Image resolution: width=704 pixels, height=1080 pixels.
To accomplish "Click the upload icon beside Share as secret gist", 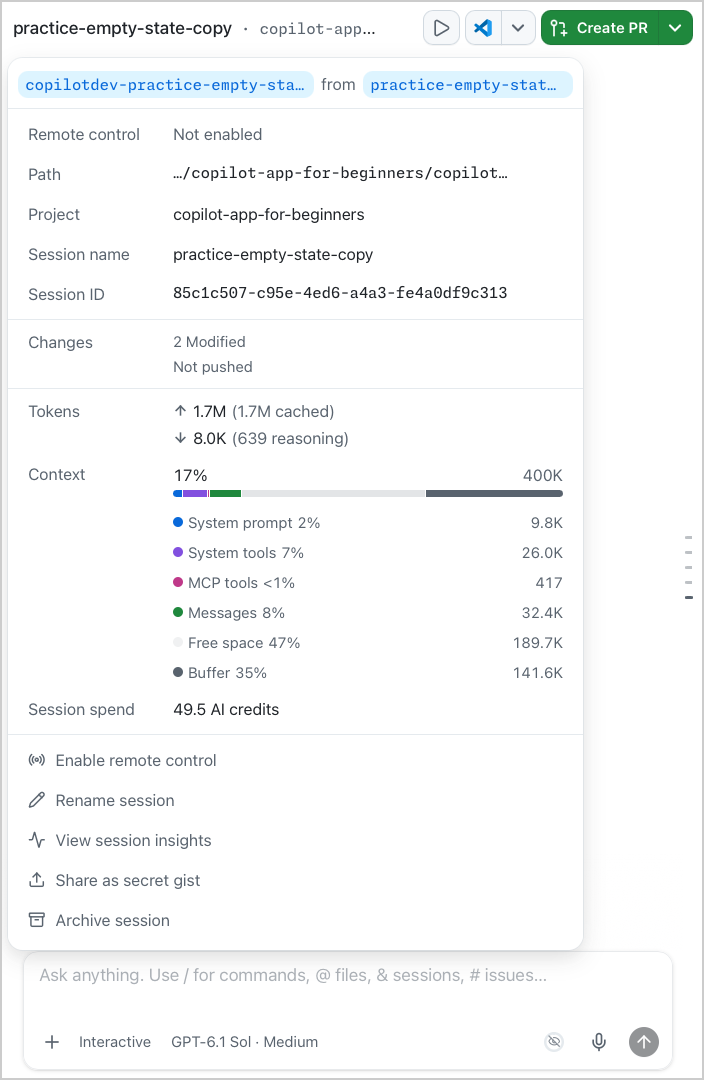I will pyautogui.click(x=37, y=880).
